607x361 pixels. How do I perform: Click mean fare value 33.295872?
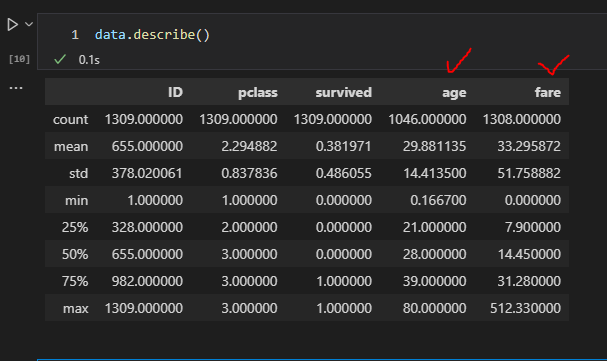tap(529, 146)
